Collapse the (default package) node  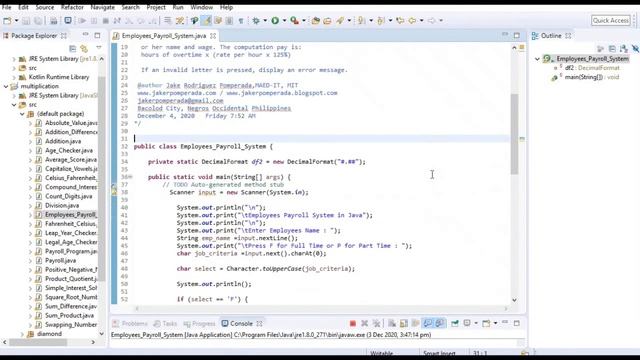(22, 114)
